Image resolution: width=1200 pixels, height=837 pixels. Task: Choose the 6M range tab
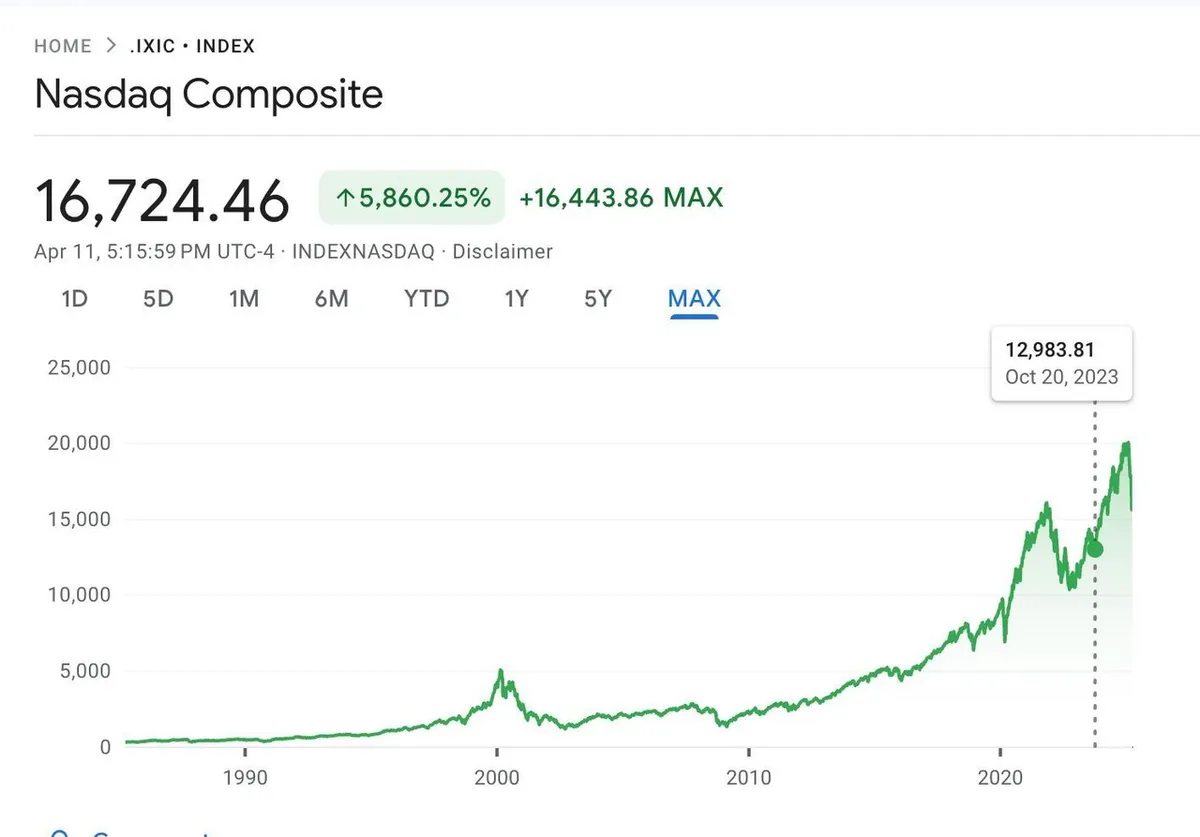click(331, 298)
